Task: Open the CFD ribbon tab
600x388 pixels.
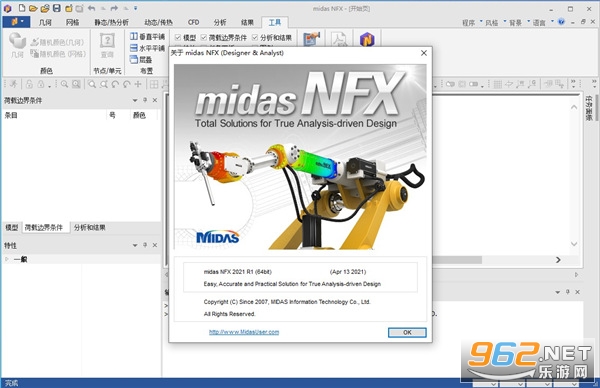Action: (194, 23)
